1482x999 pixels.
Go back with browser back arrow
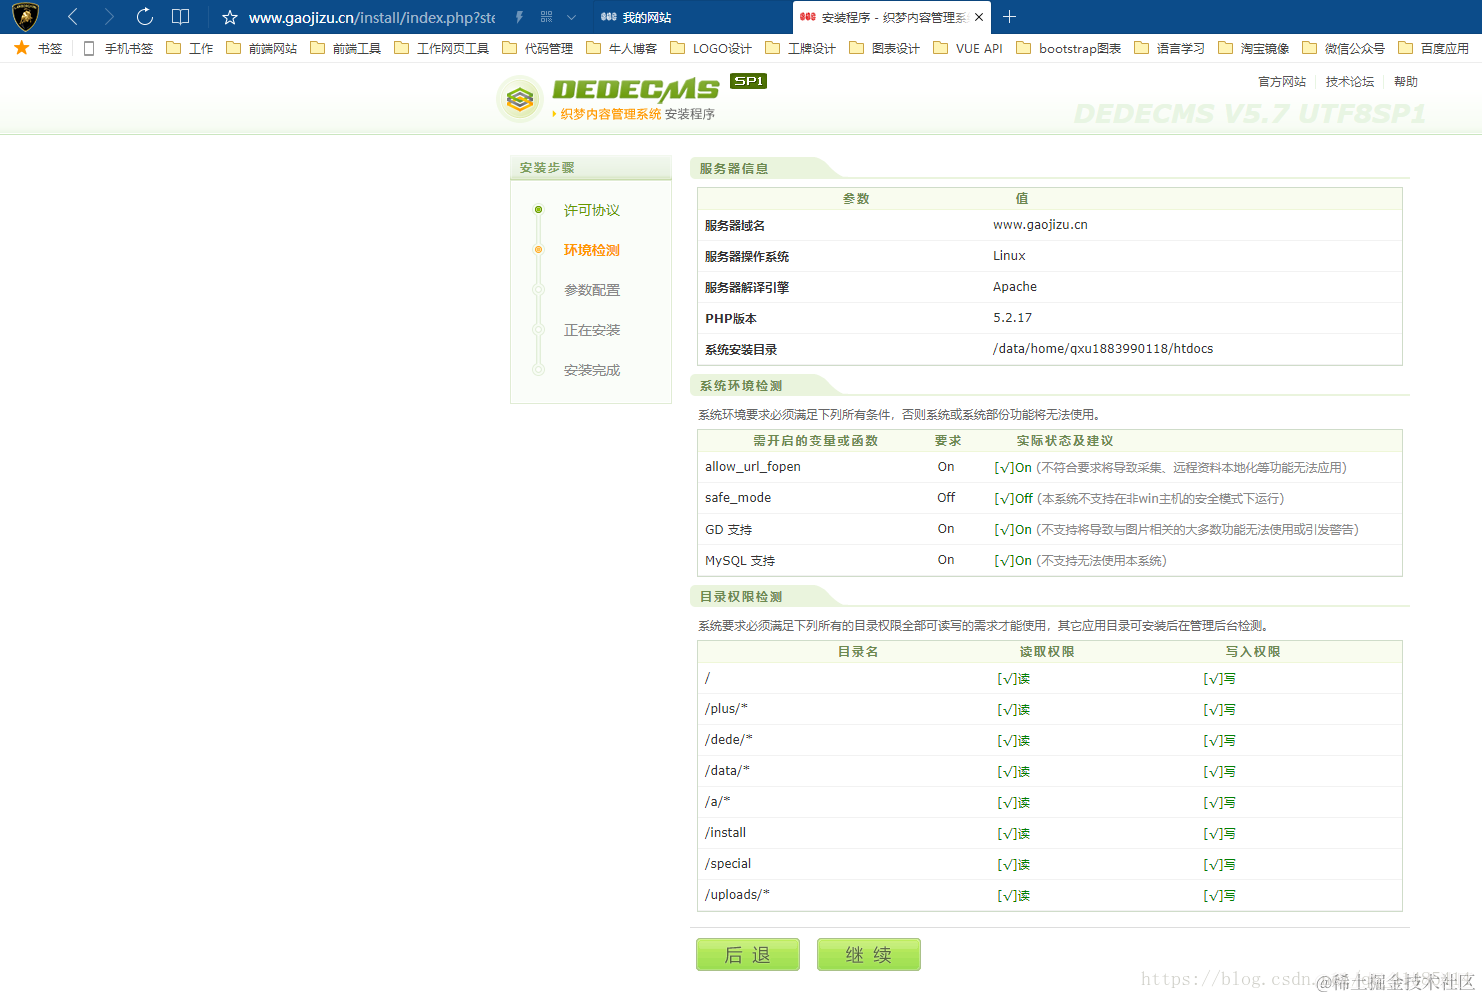coord(73,17)
